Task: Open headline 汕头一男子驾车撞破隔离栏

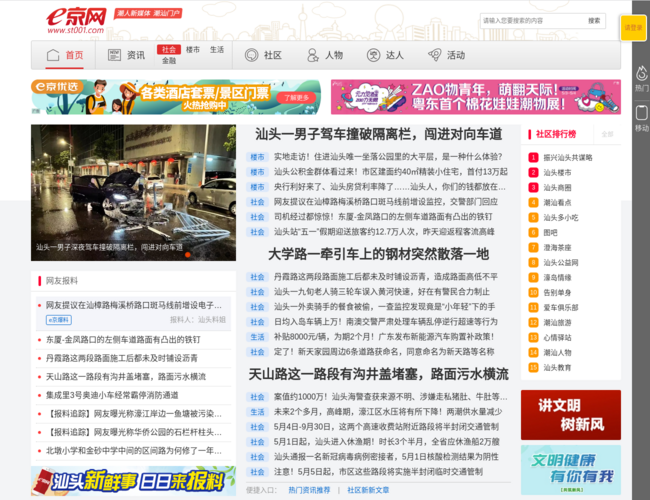Action: (x=378, y=134)
